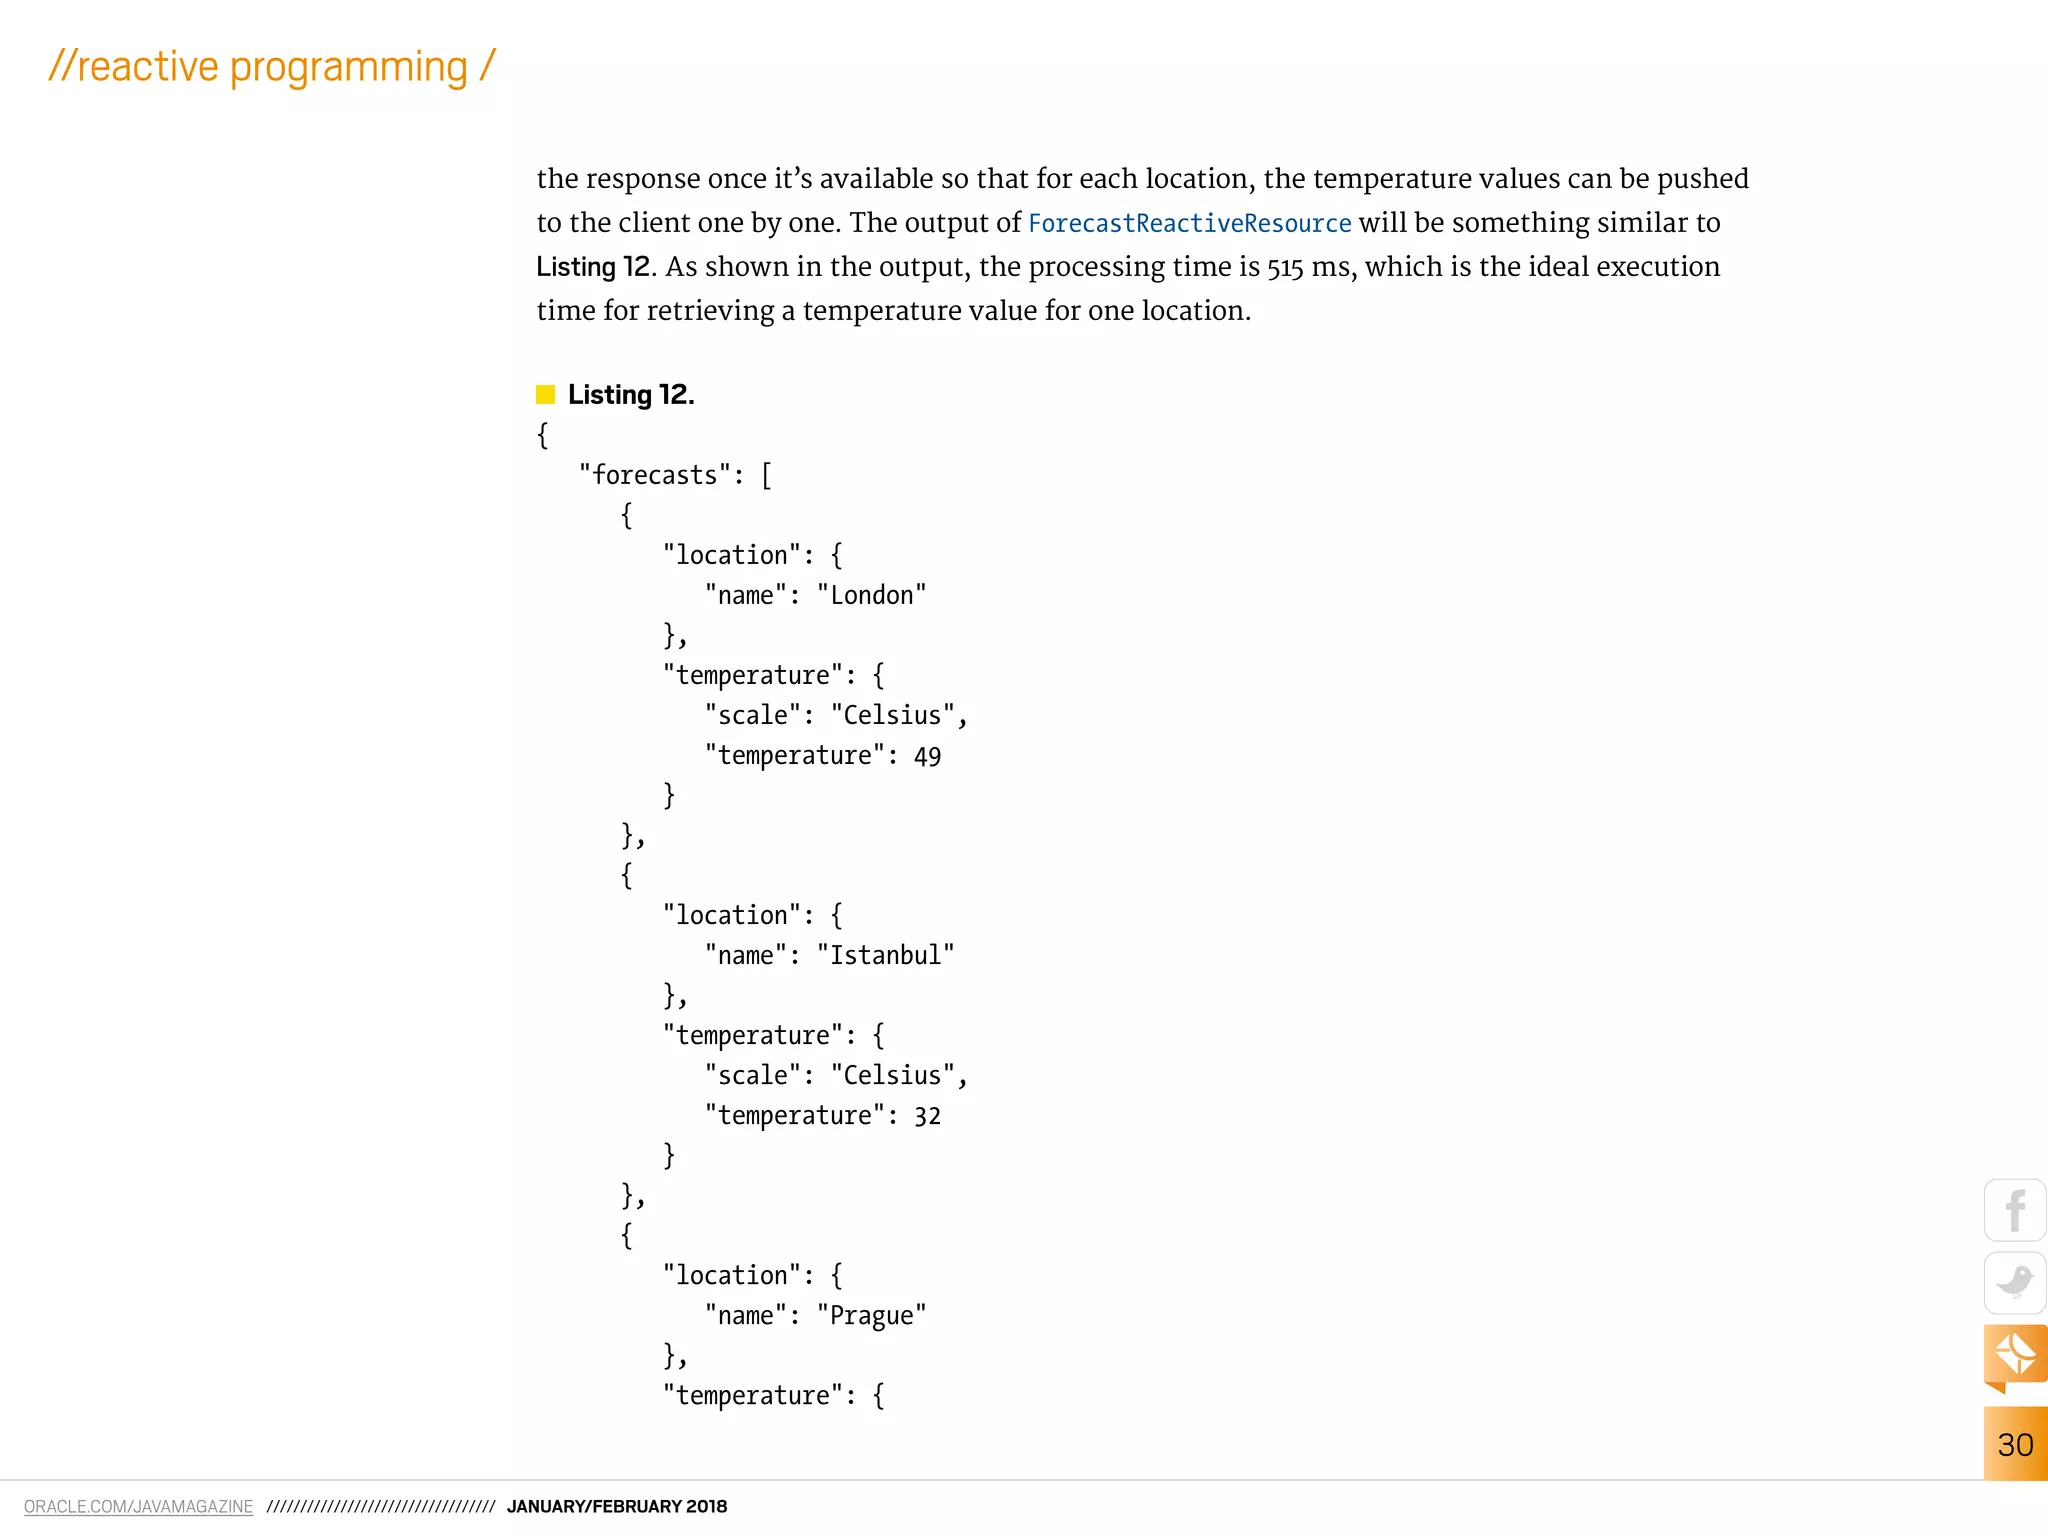This screenshot has height=1536, width=2048.
Task: Click the "temperature": 32 value line
Action: [x=822, y=1115]
